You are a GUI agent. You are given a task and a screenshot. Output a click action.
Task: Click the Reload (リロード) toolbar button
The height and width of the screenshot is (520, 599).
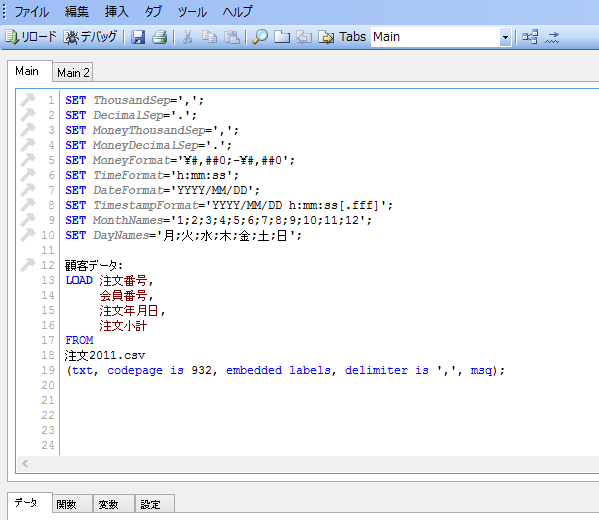tap(31, 37)
